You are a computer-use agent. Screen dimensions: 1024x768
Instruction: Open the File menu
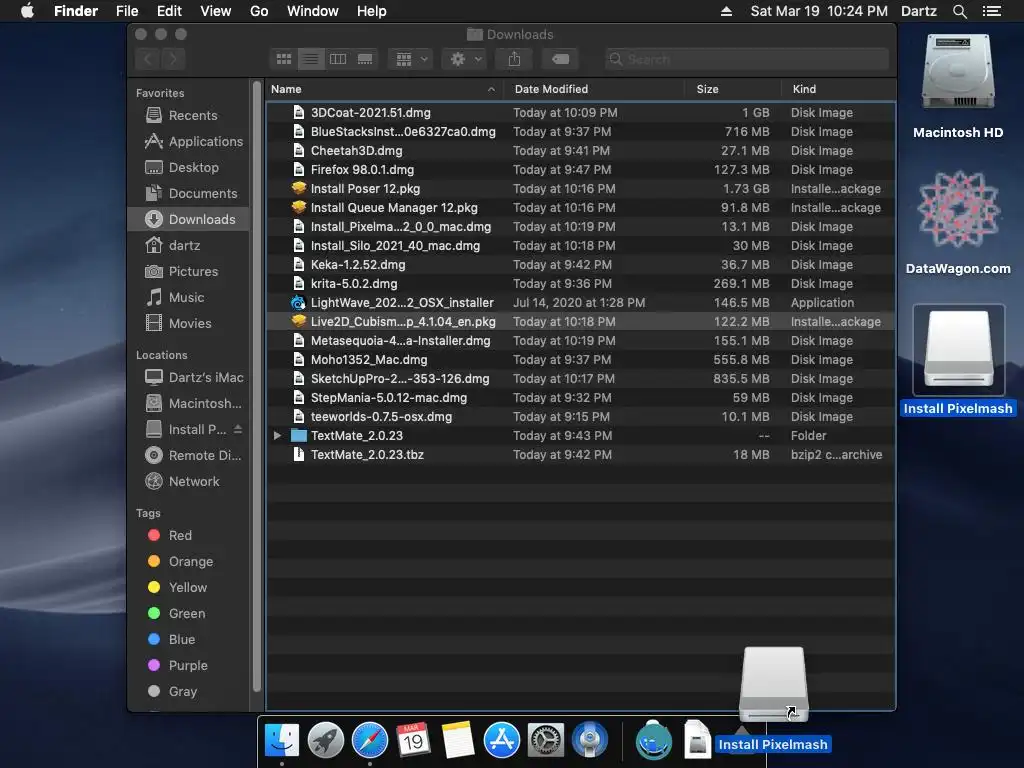click(x=127, y=11)
